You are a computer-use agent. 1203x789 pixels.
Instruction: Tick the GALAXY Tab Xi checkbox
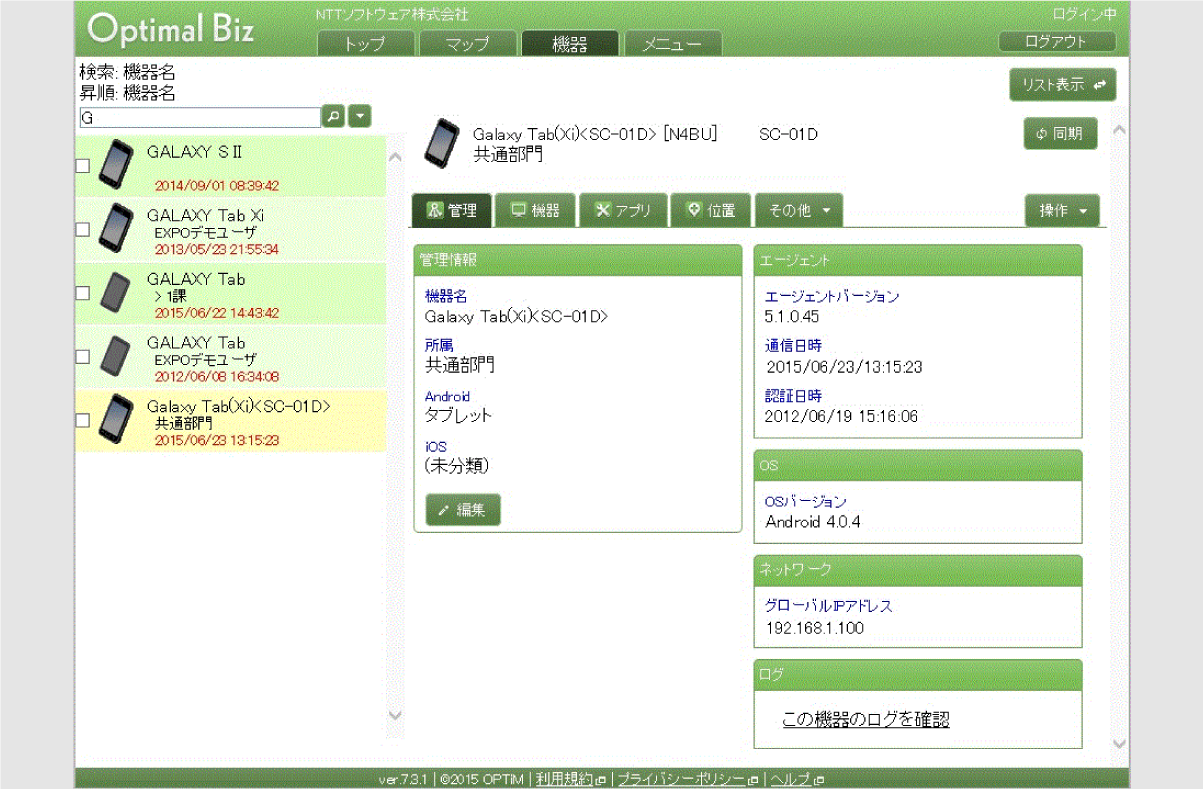click(83, 230)
